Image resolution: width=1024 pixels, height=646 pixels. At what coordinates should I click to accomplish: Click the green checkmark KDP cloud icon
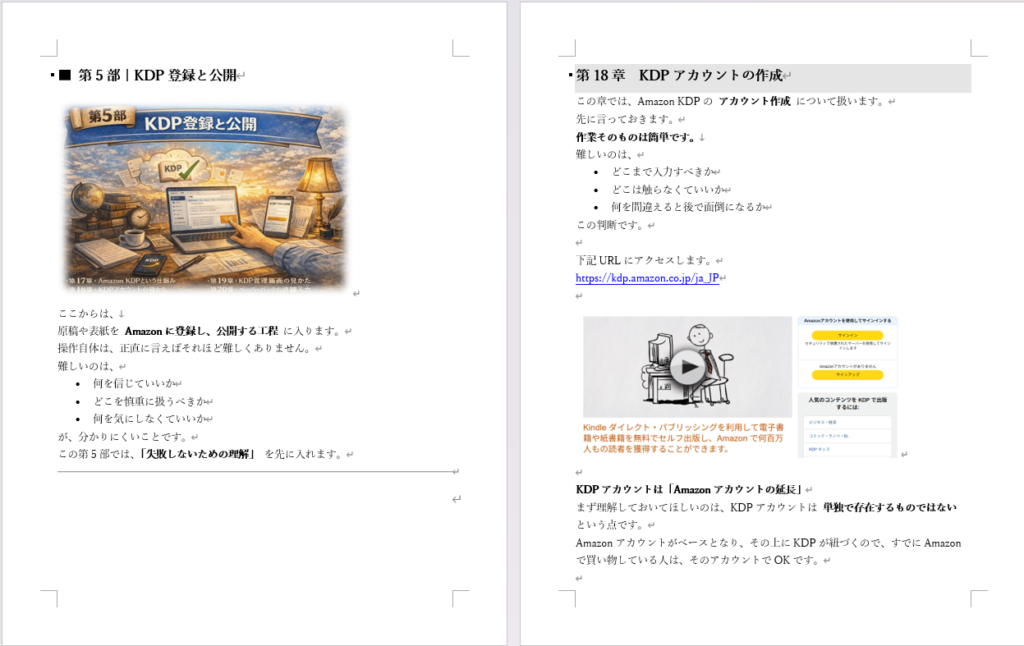tap(182, 166)
